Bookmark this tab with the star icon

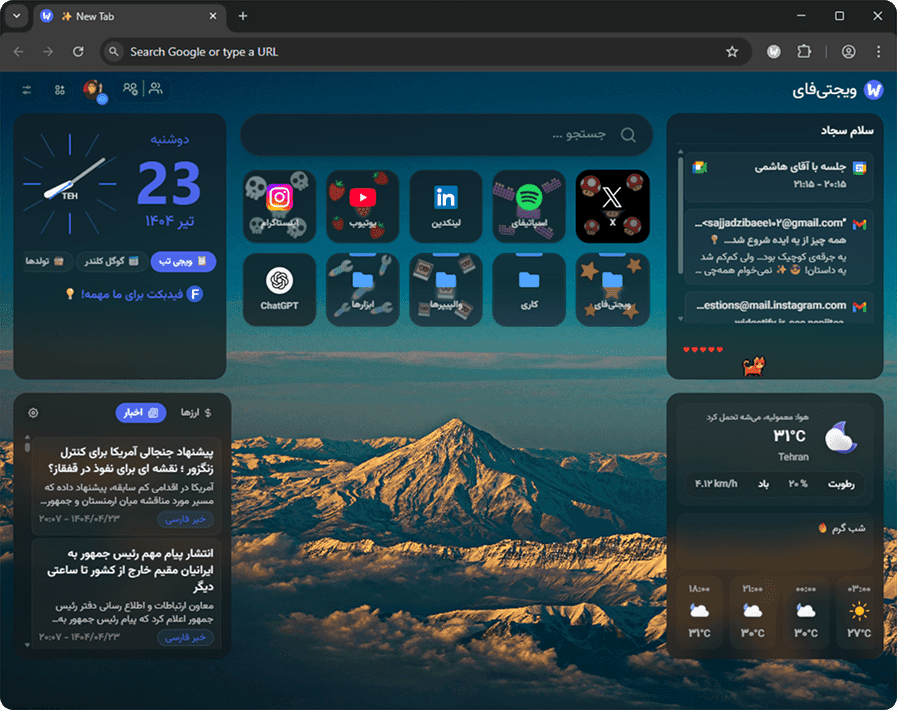(732, 52)
